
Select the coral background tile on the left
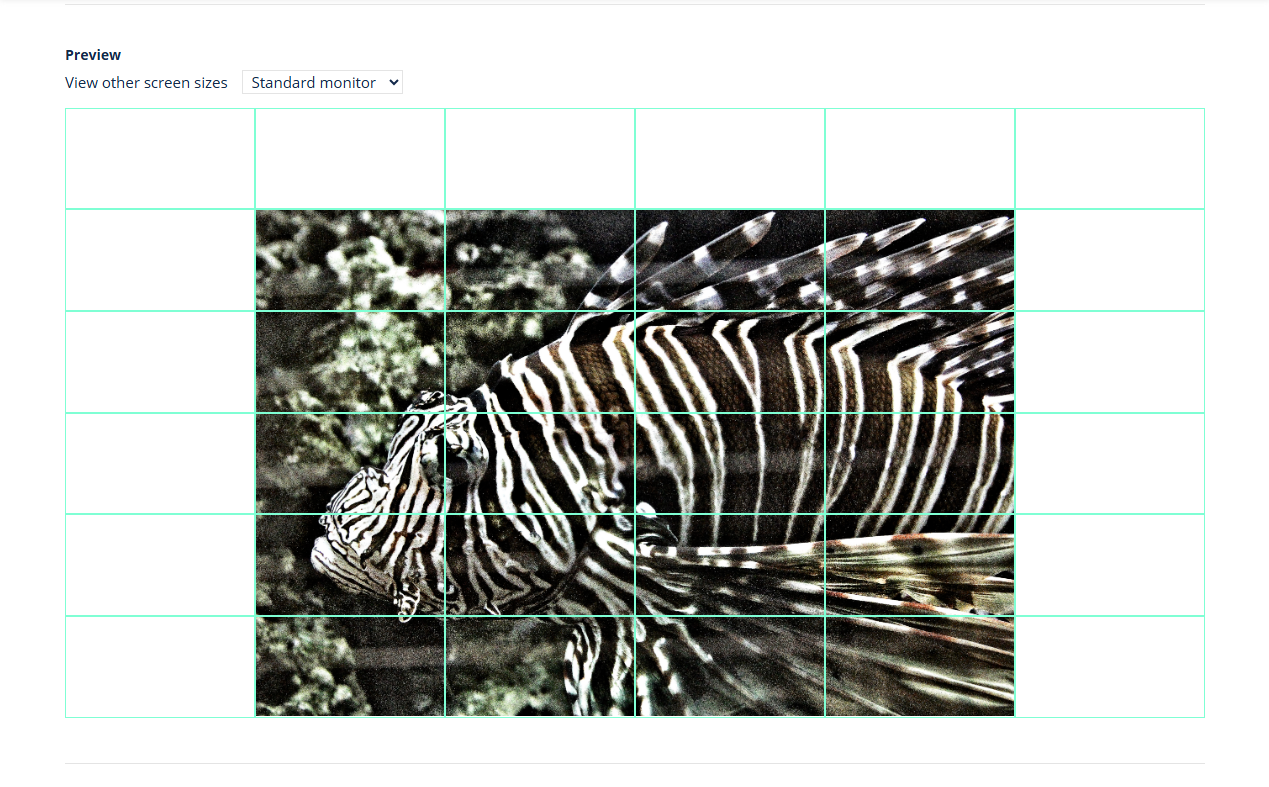[350, 260]
